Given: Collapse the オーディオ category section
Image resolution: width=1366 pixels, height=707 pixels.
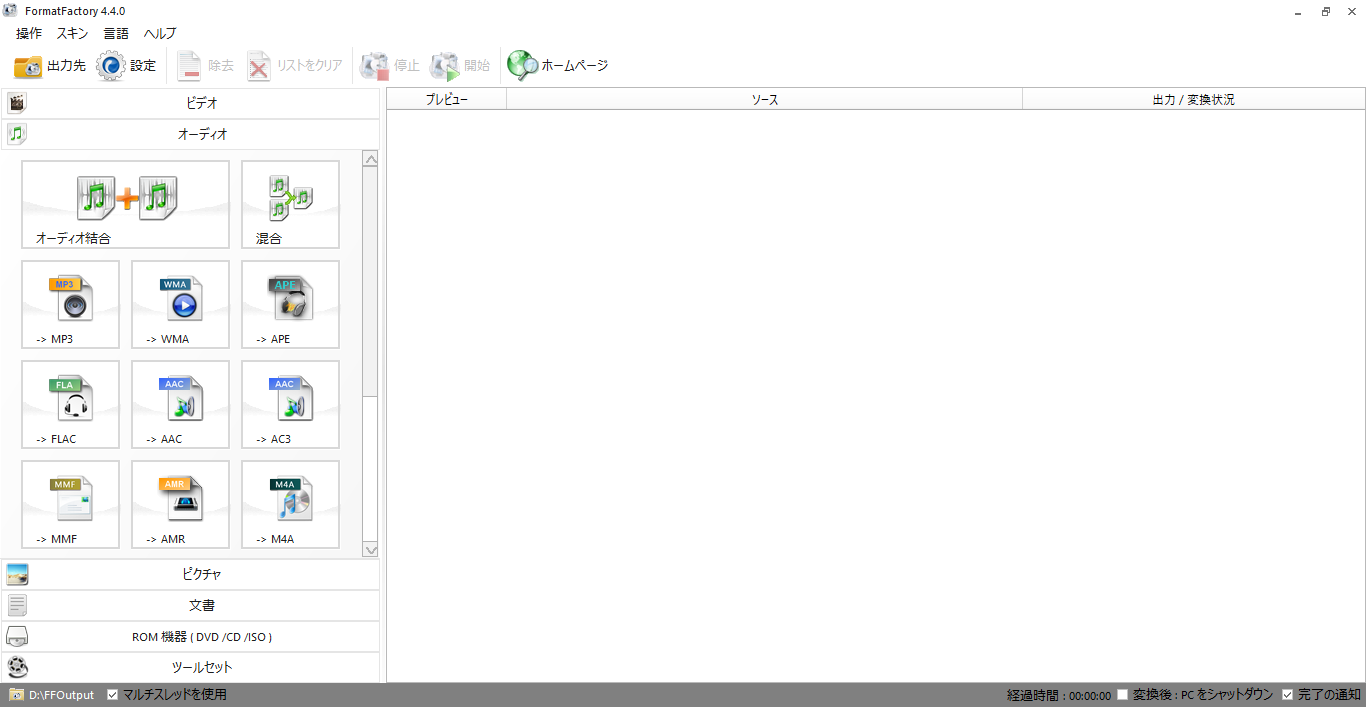Looking at the screenshot, I should coord(190,134).
